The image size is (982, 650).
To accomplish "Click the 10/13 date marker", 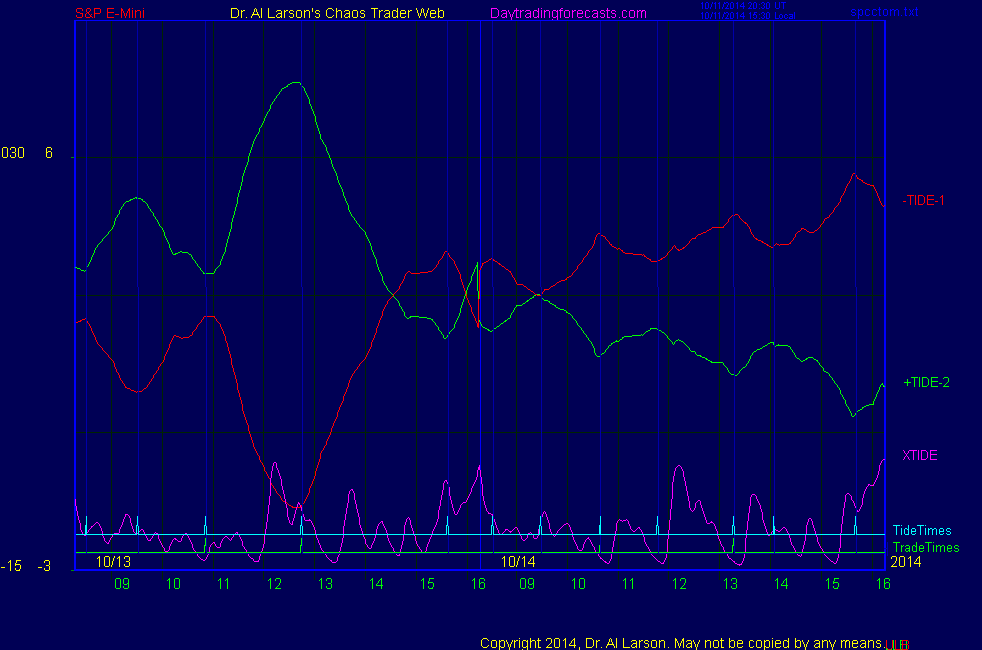I will point(114,562).
